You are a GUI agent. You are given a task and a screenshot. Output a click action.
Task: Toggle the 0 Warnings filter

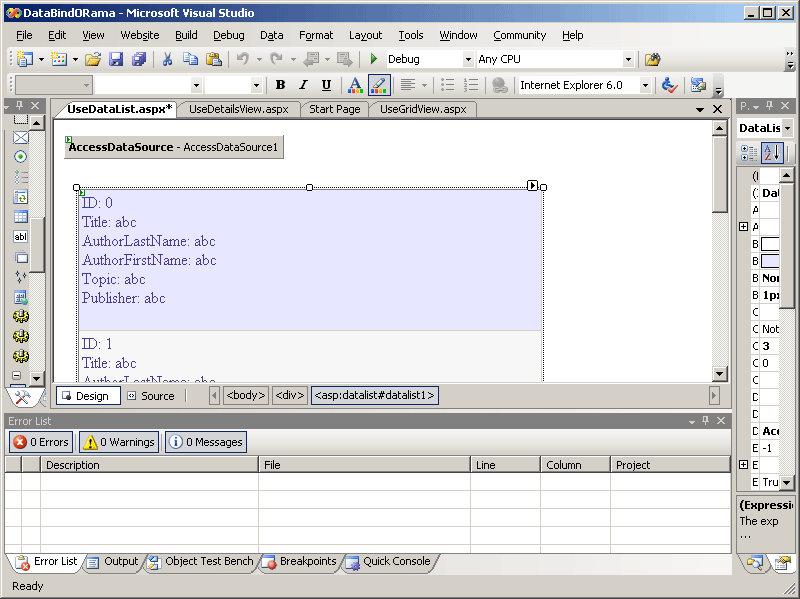(x=118, y=442)
